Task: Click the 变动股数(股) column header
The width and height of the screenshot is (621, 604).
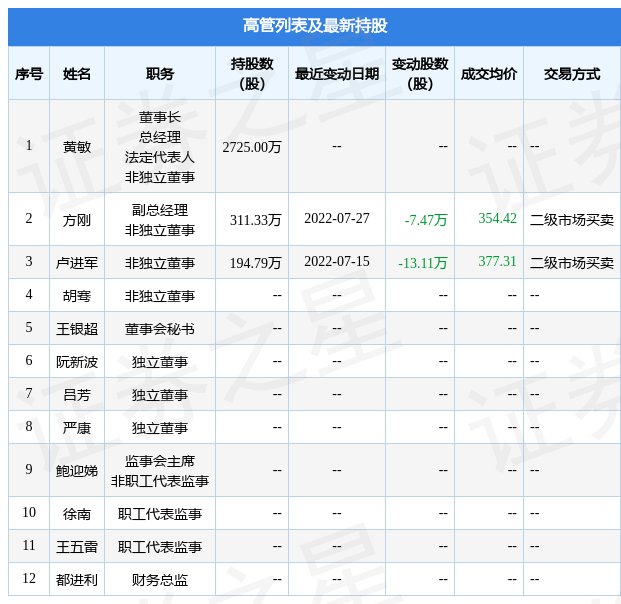Action: [420, 74]
